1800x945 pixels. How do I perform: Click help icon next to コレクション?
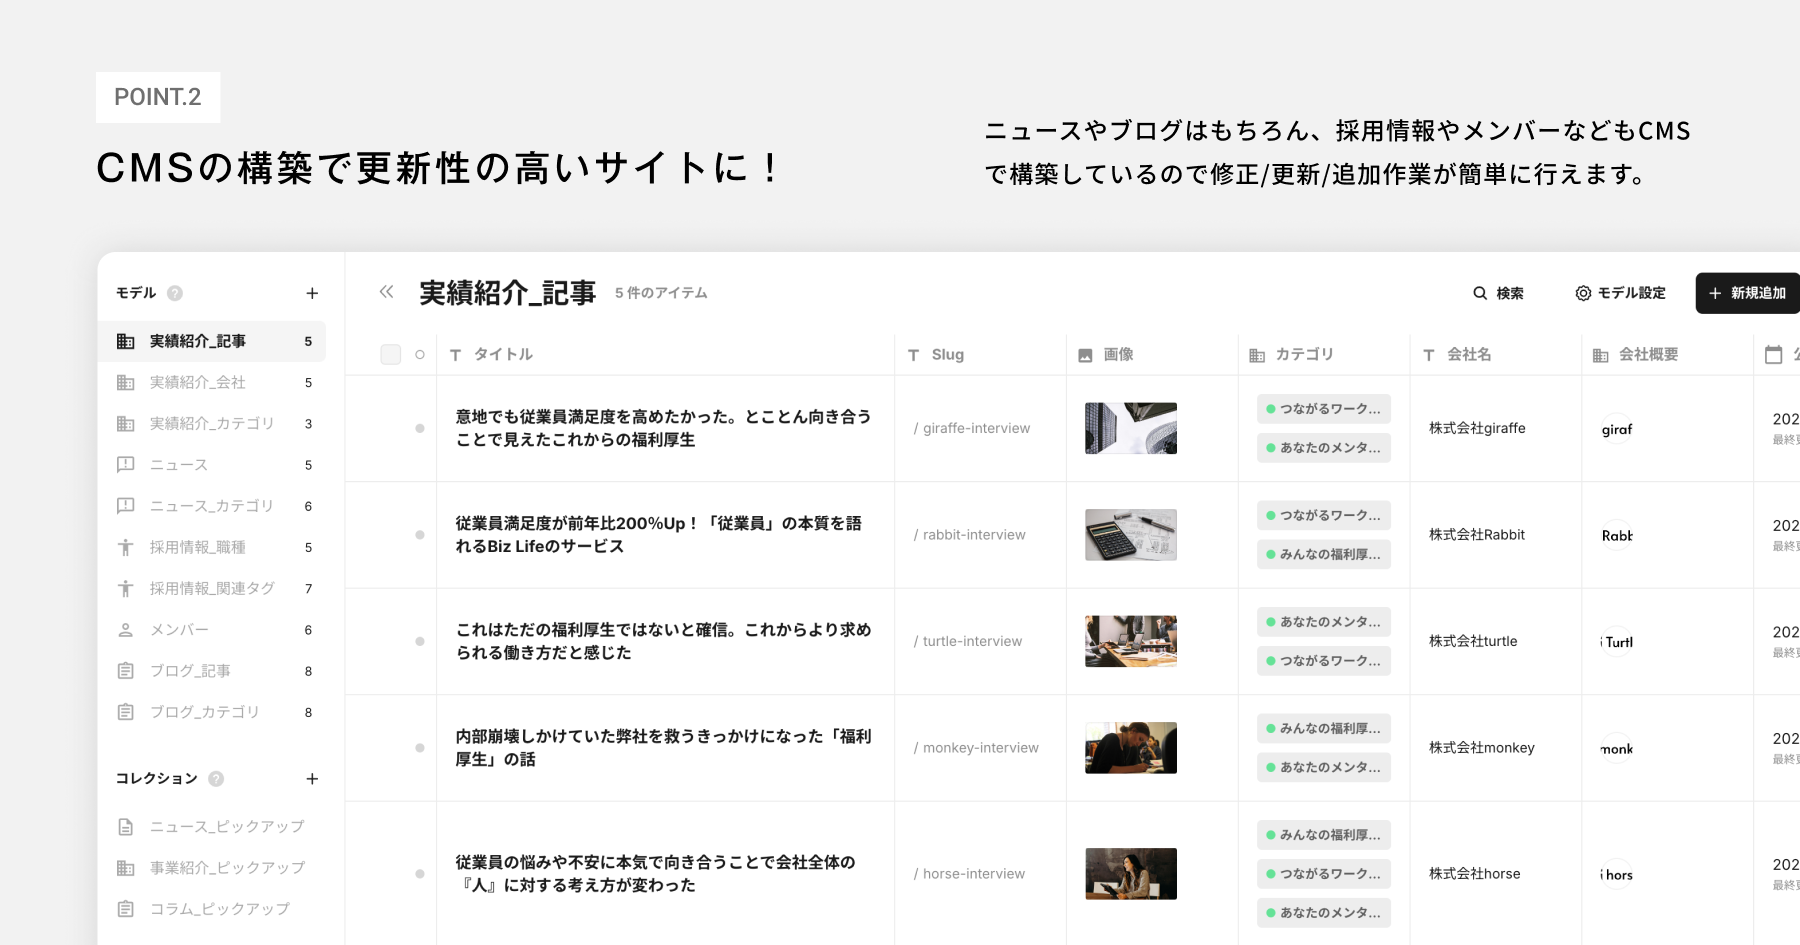point(216,779)
